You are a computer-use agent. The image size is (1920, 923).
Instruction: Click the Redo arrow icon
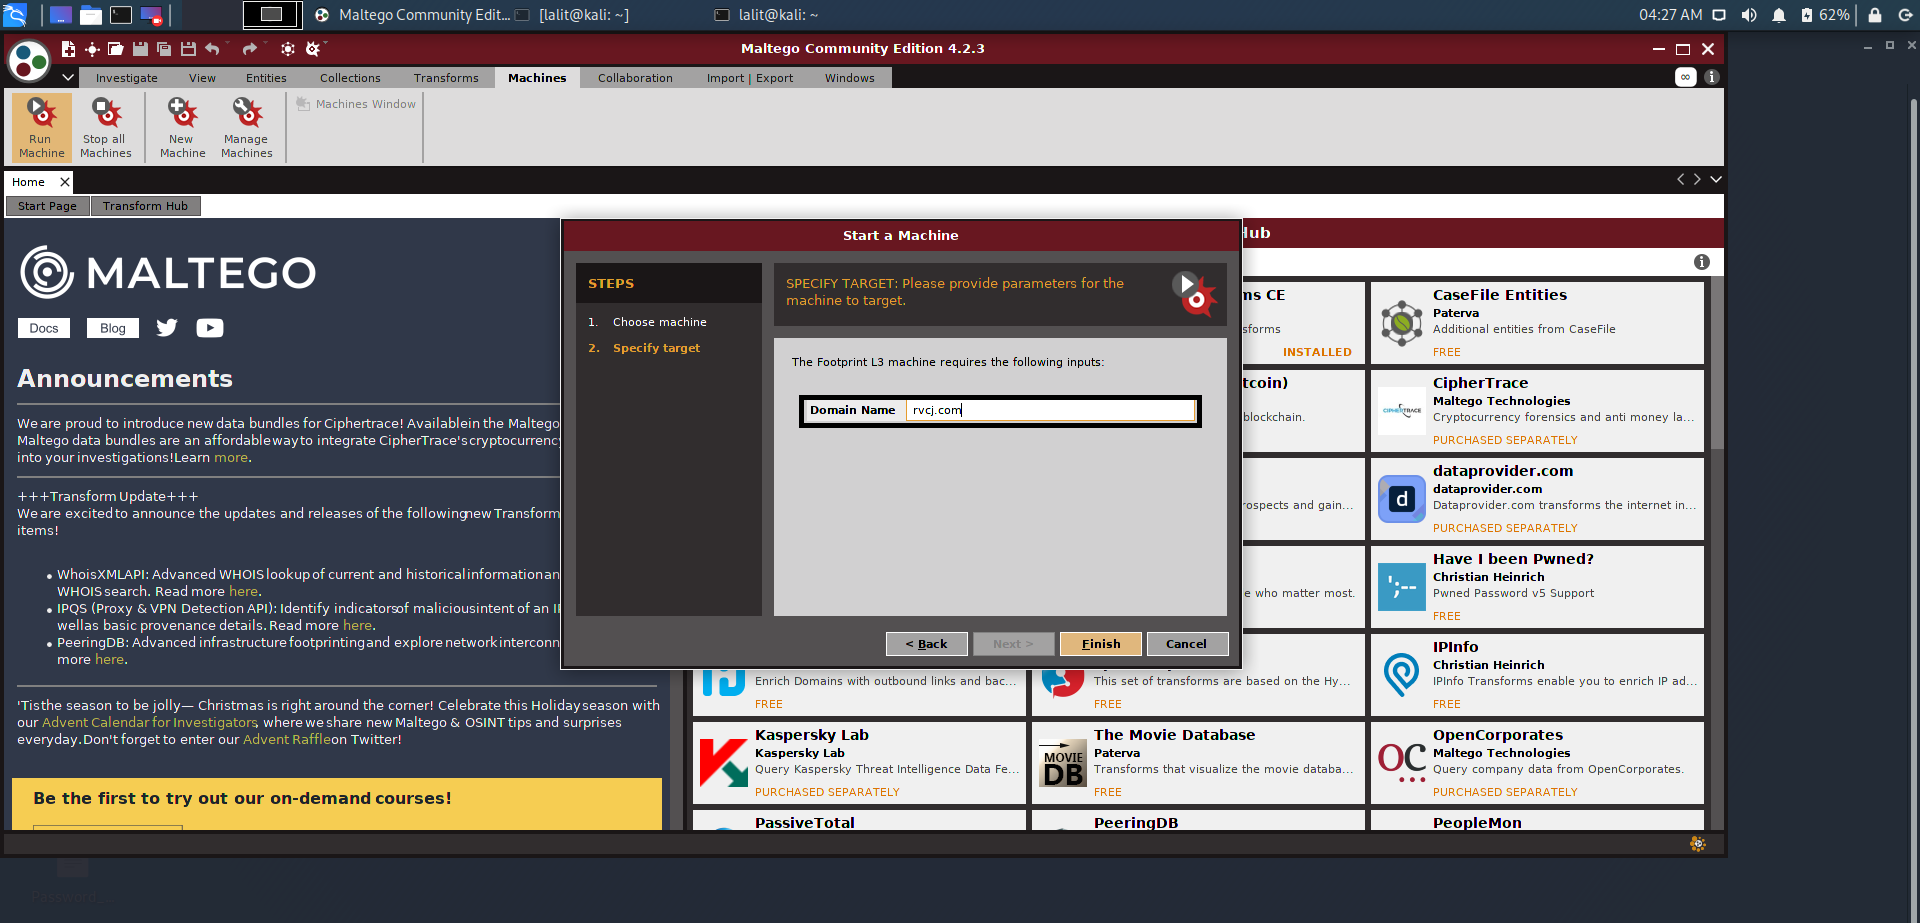249,48
